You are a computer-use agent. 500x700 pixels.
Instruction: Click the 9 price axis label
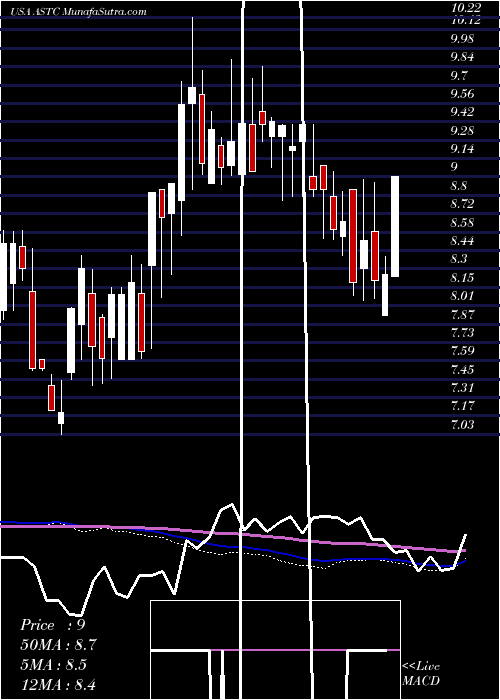point(454,167)
